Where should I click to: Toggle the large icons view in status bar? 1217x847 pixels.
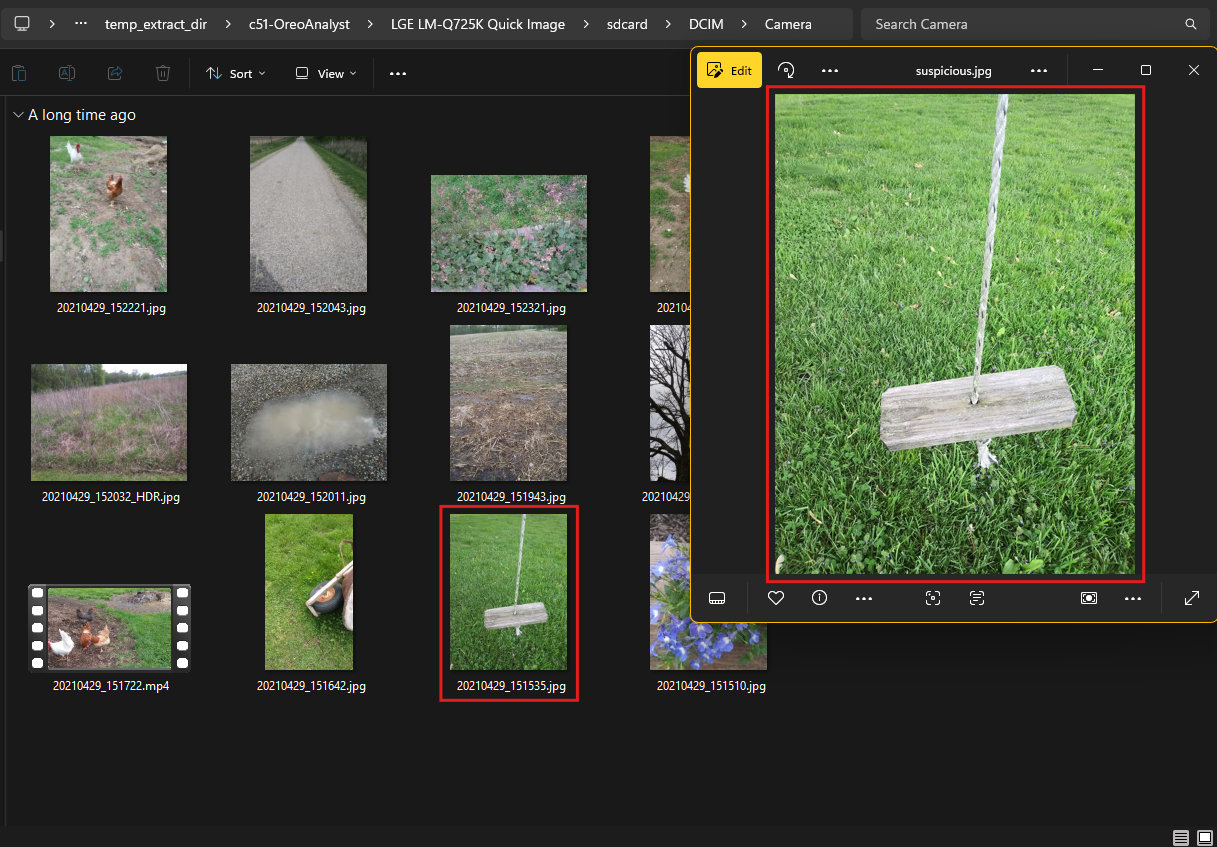click(x=1205, y=837)
